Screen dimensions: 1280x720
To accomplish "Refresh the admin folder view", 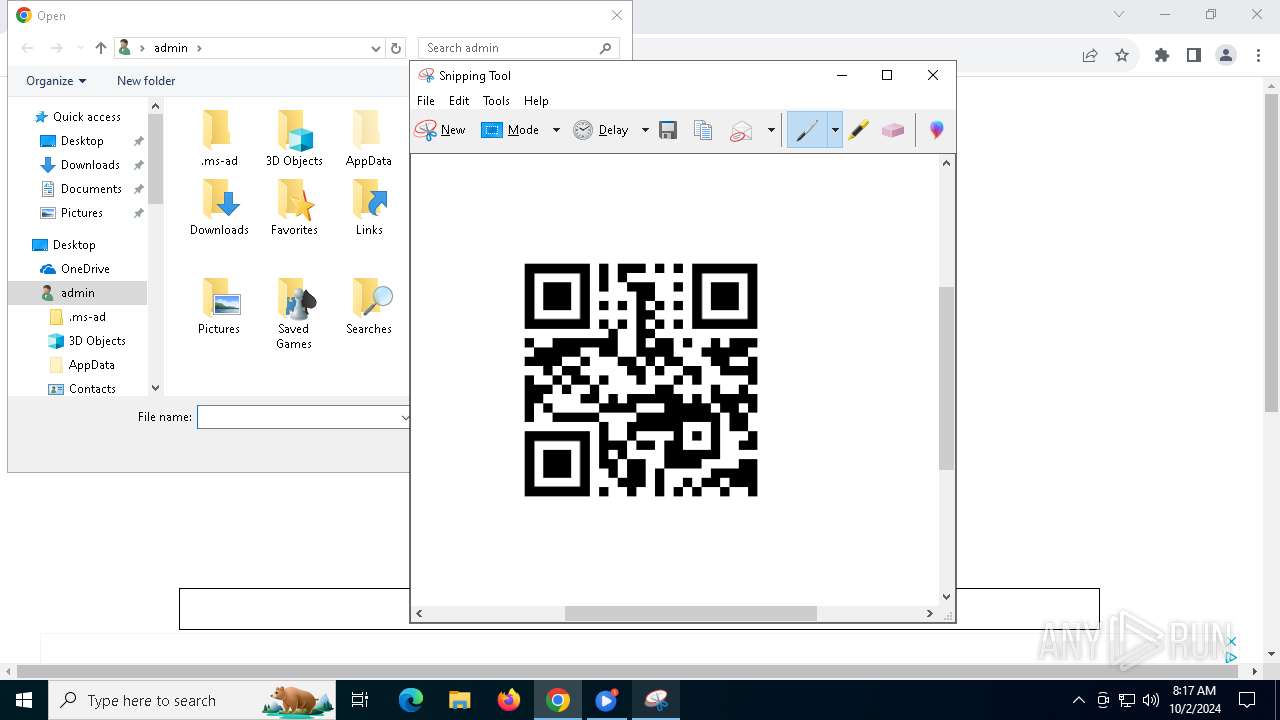I will pos(396,48).
